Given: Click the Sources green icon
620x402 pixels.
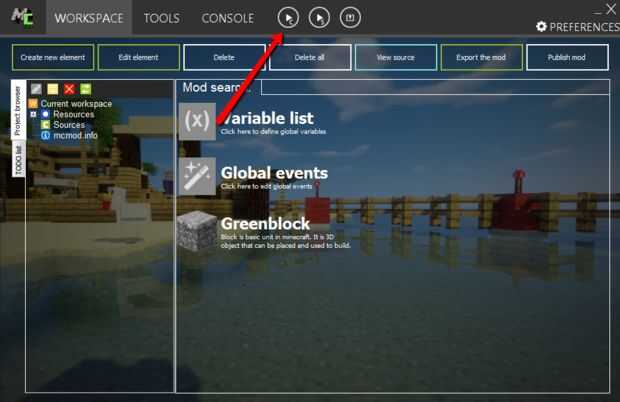Looking at the screenshot, I should [45, 125].
